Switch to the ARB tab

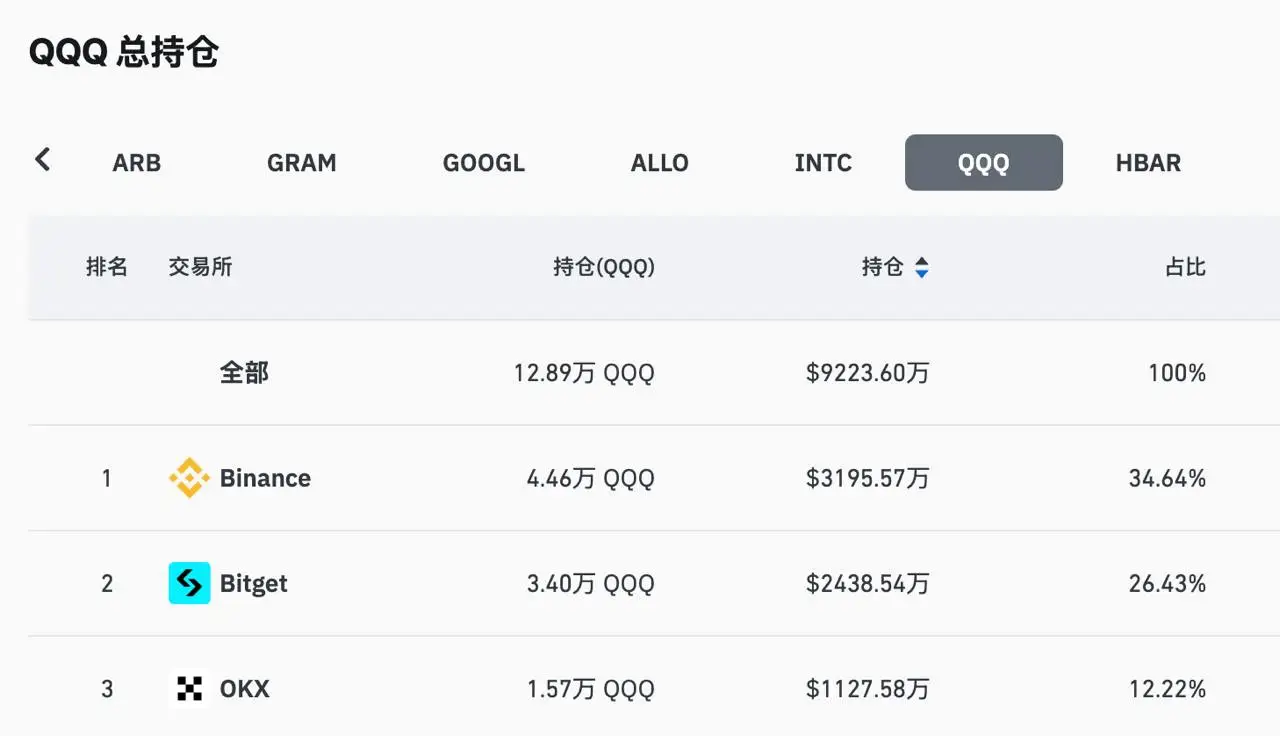tap(137, 163)
